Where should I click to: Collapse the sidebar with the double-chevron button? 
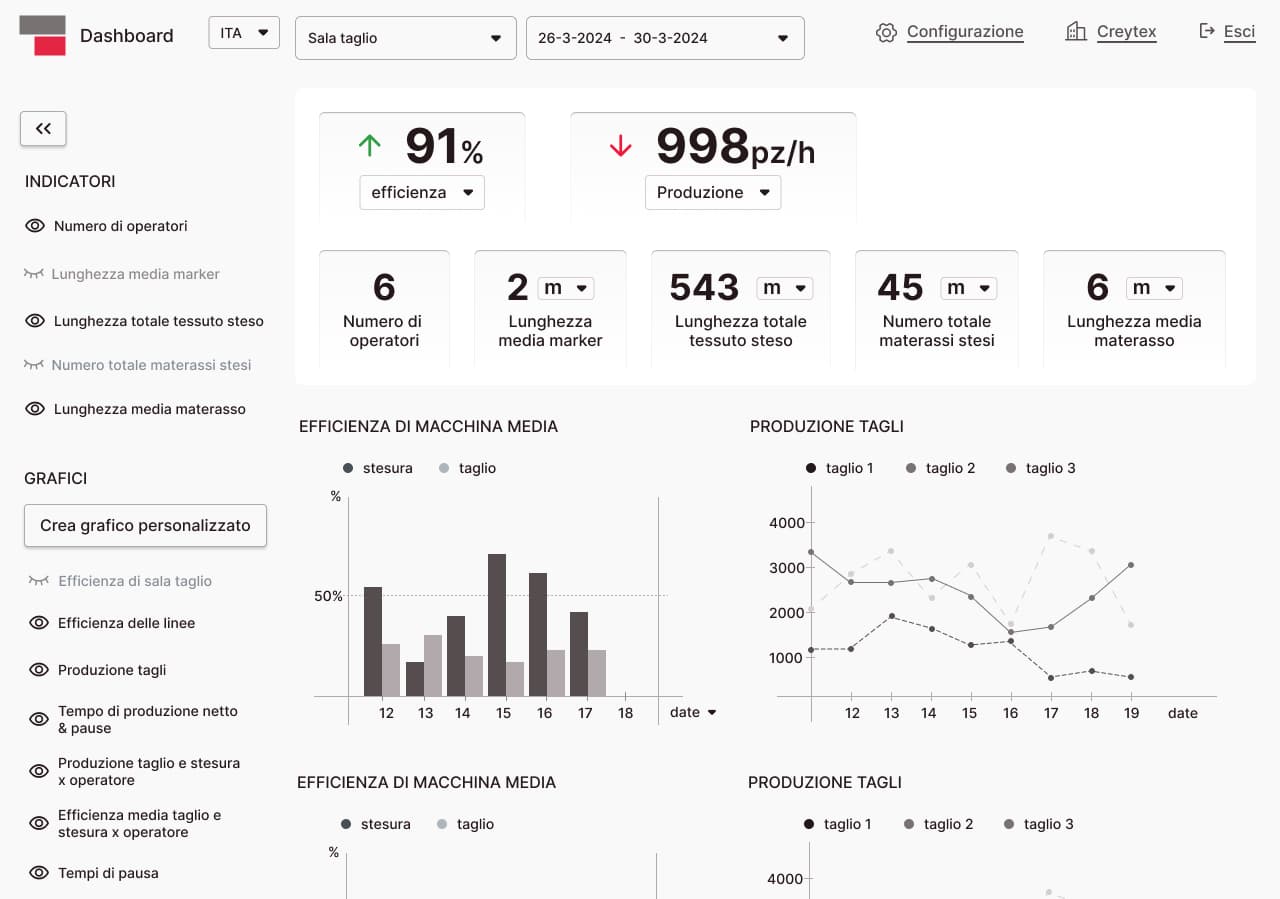pos(43,128)
